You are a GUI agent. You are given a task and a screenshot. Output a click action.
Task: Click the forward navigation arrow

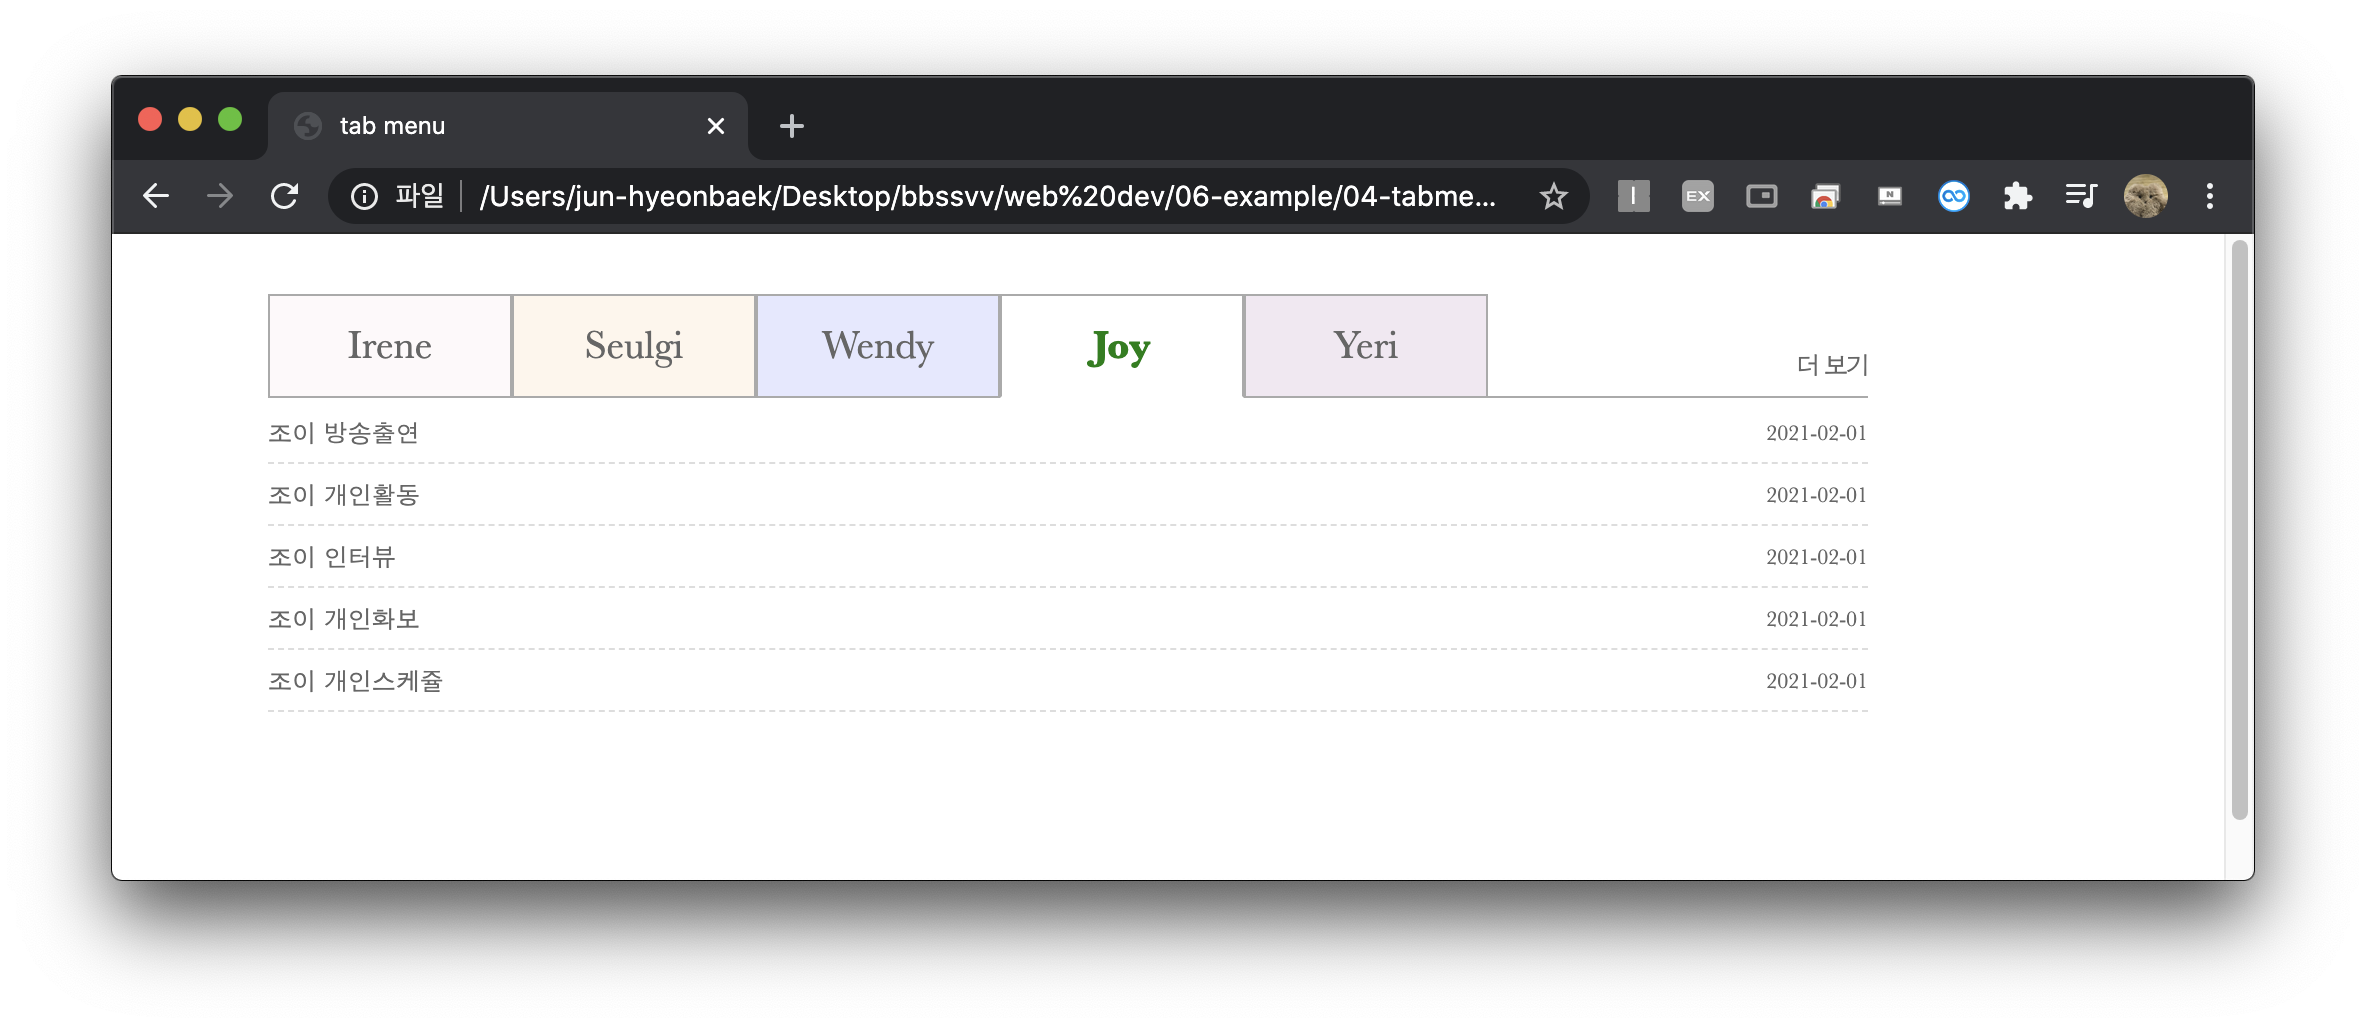click(220, 196)
